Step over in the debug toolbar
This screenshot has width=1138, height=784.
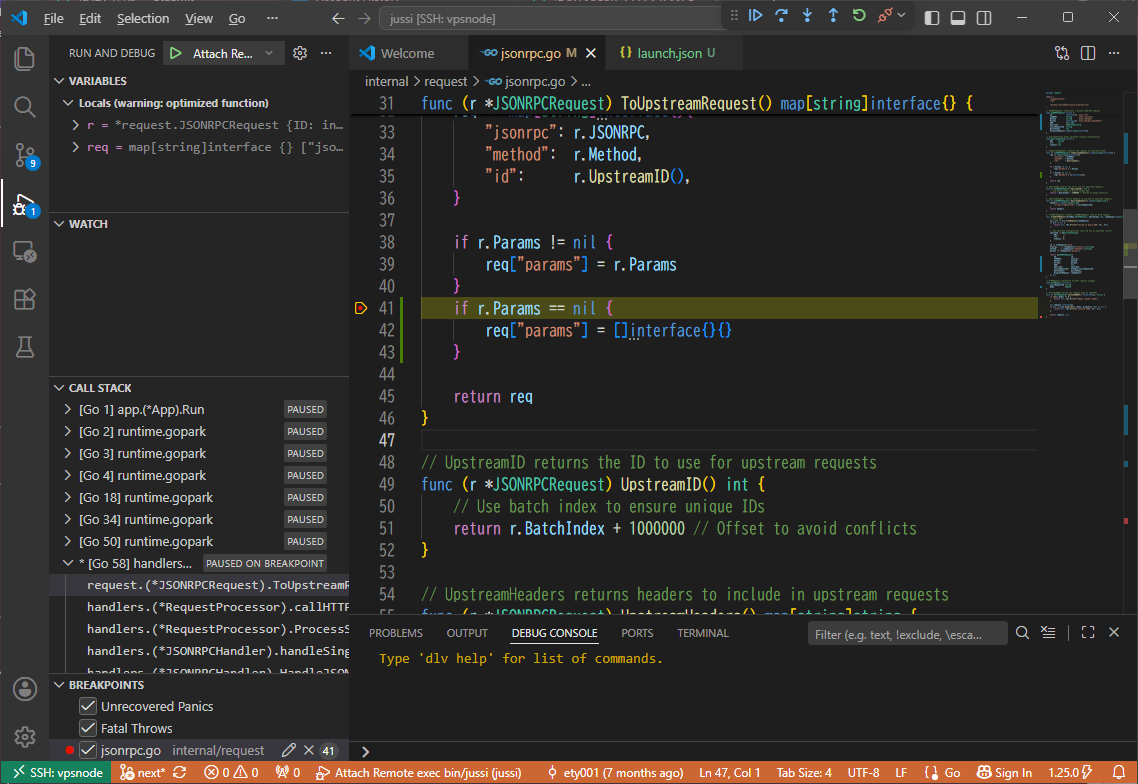782,15
